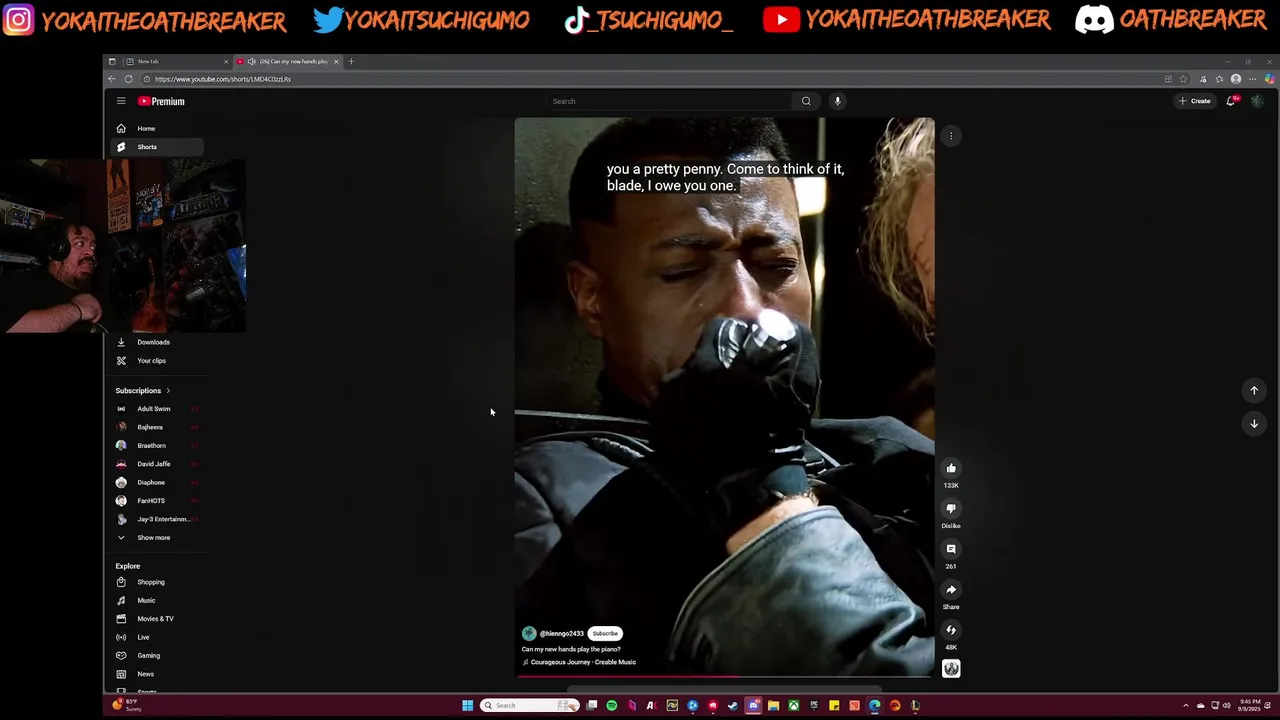Open Spotify from the taskbar
The image size is (1280, 720).
pos(612,705)
